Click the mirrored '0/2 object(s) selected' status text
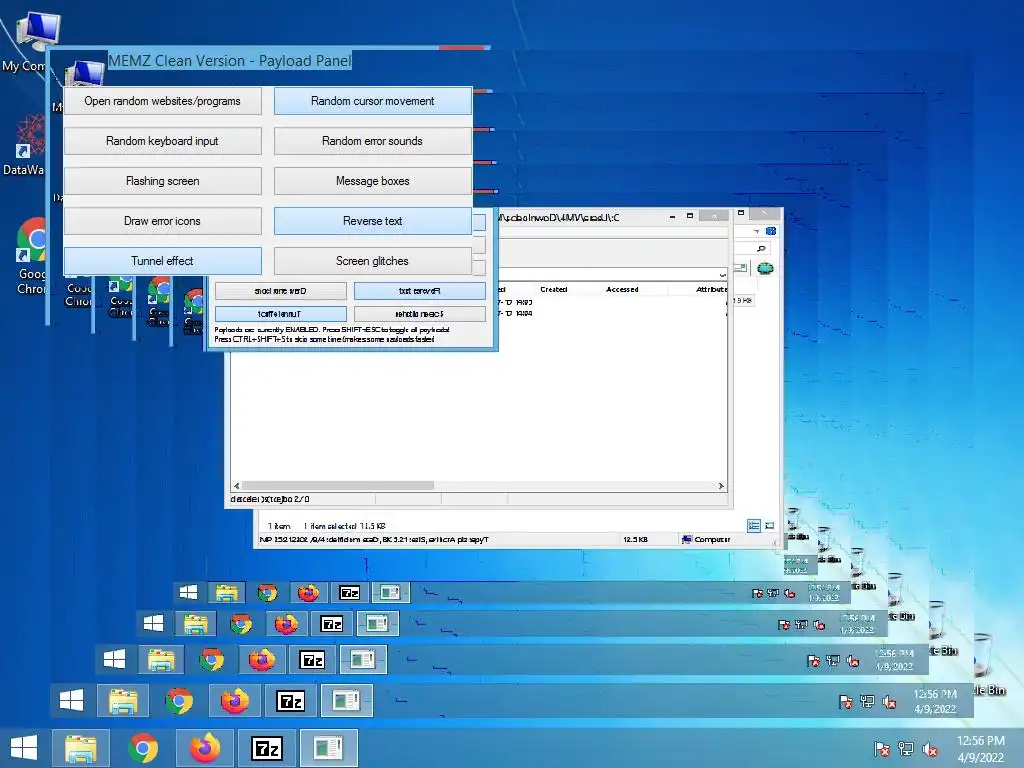1024x768 pixels. tap(270, 499)
